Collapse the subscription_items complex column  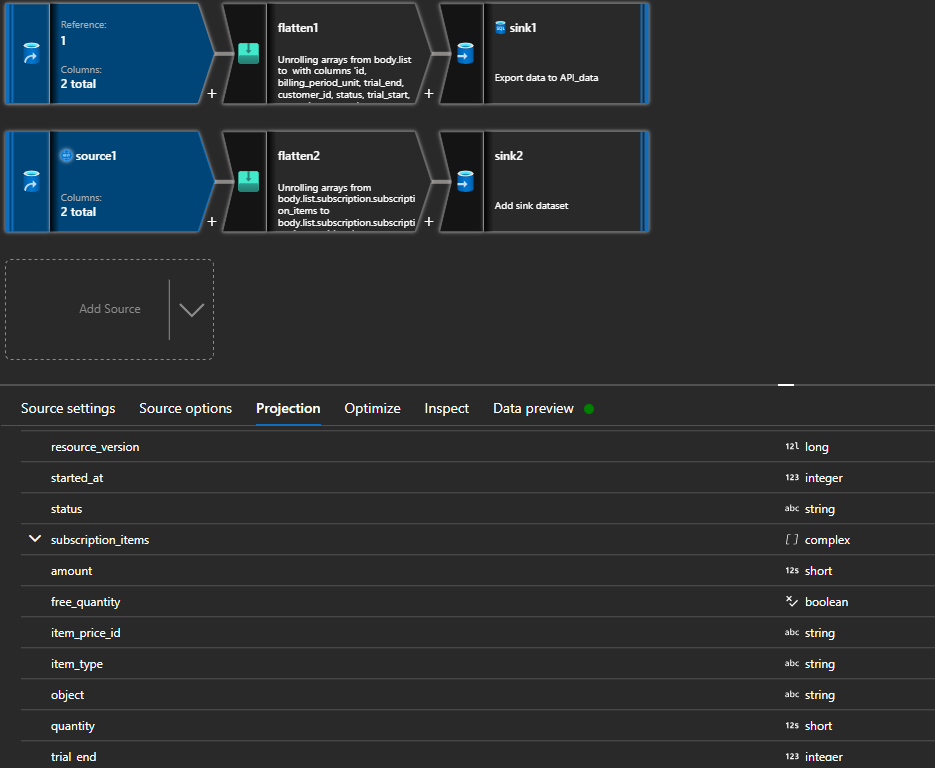35,538
